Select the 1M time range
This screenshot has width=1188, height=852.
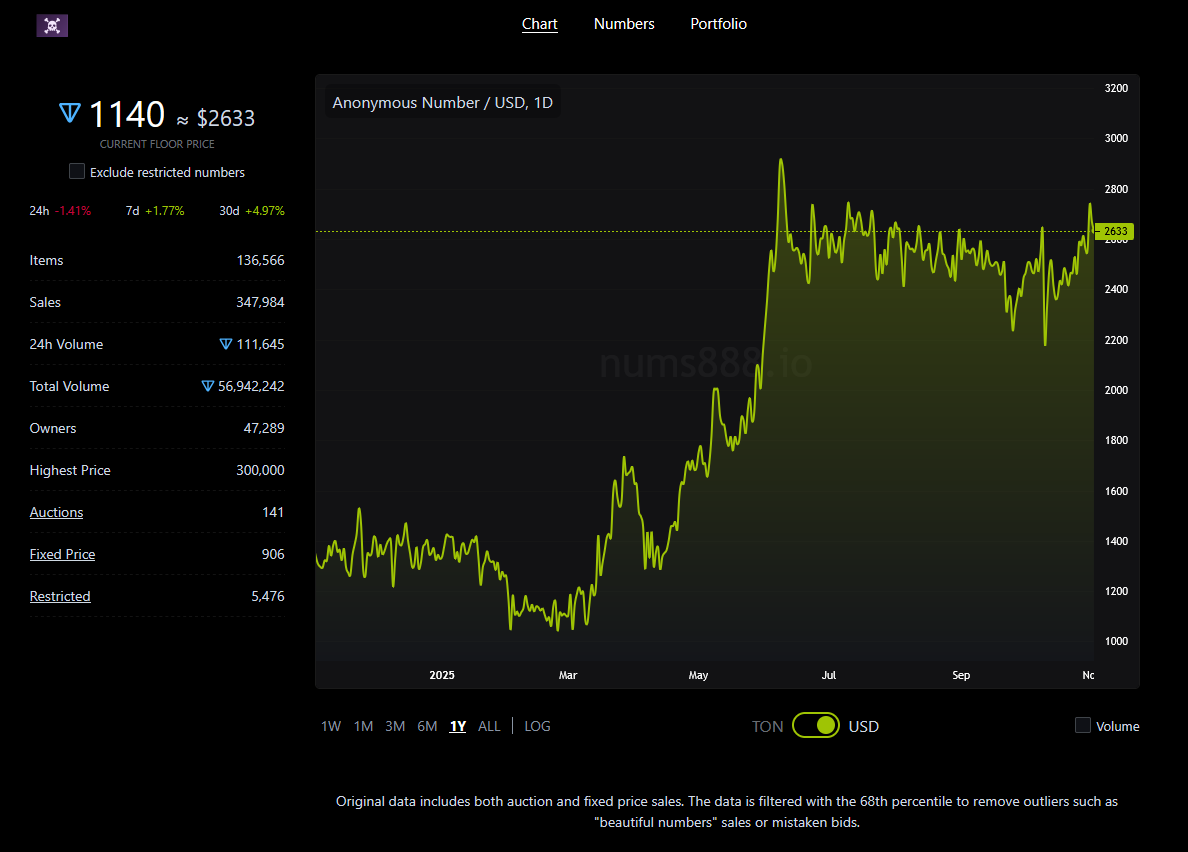click(364, 726)
